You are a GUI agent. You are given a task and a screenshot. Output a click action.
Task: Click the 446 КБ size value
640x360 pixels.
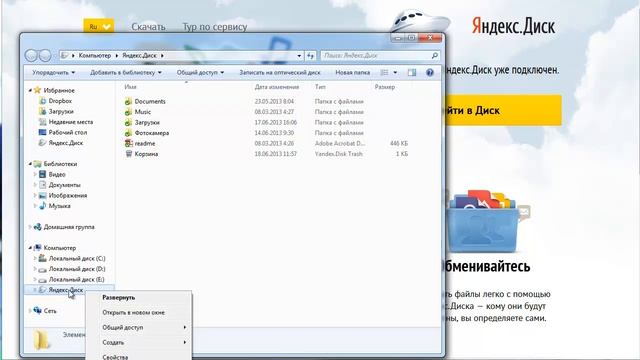coord(399,143)
